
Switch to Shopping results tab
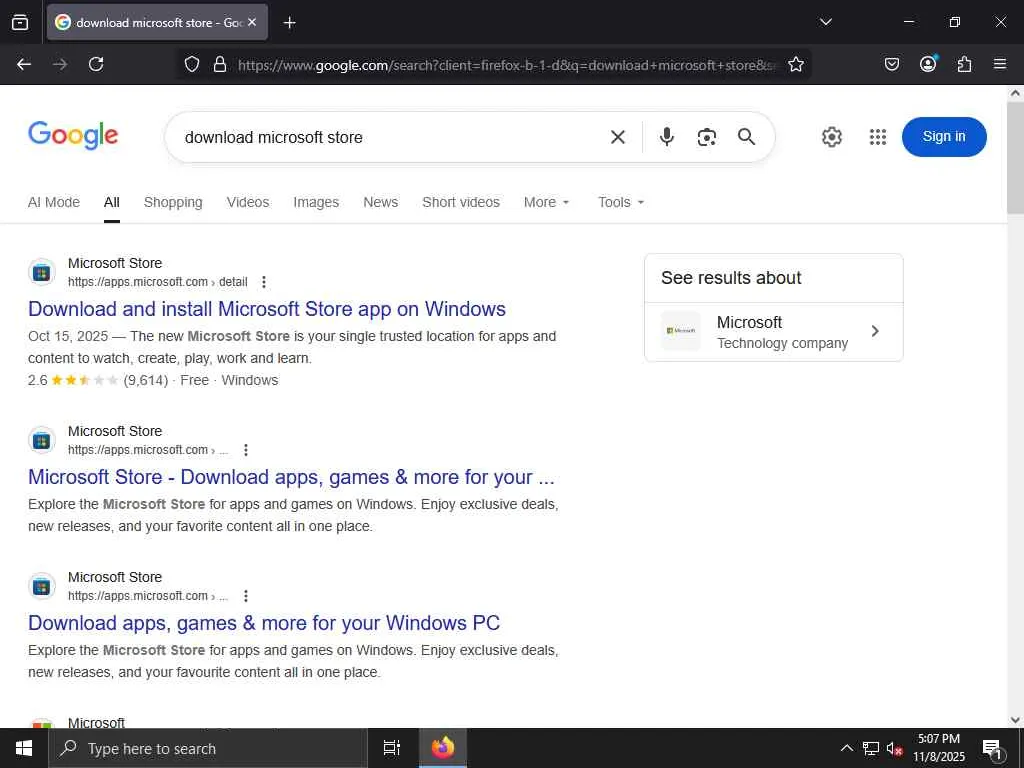click(x=173, y=202)
